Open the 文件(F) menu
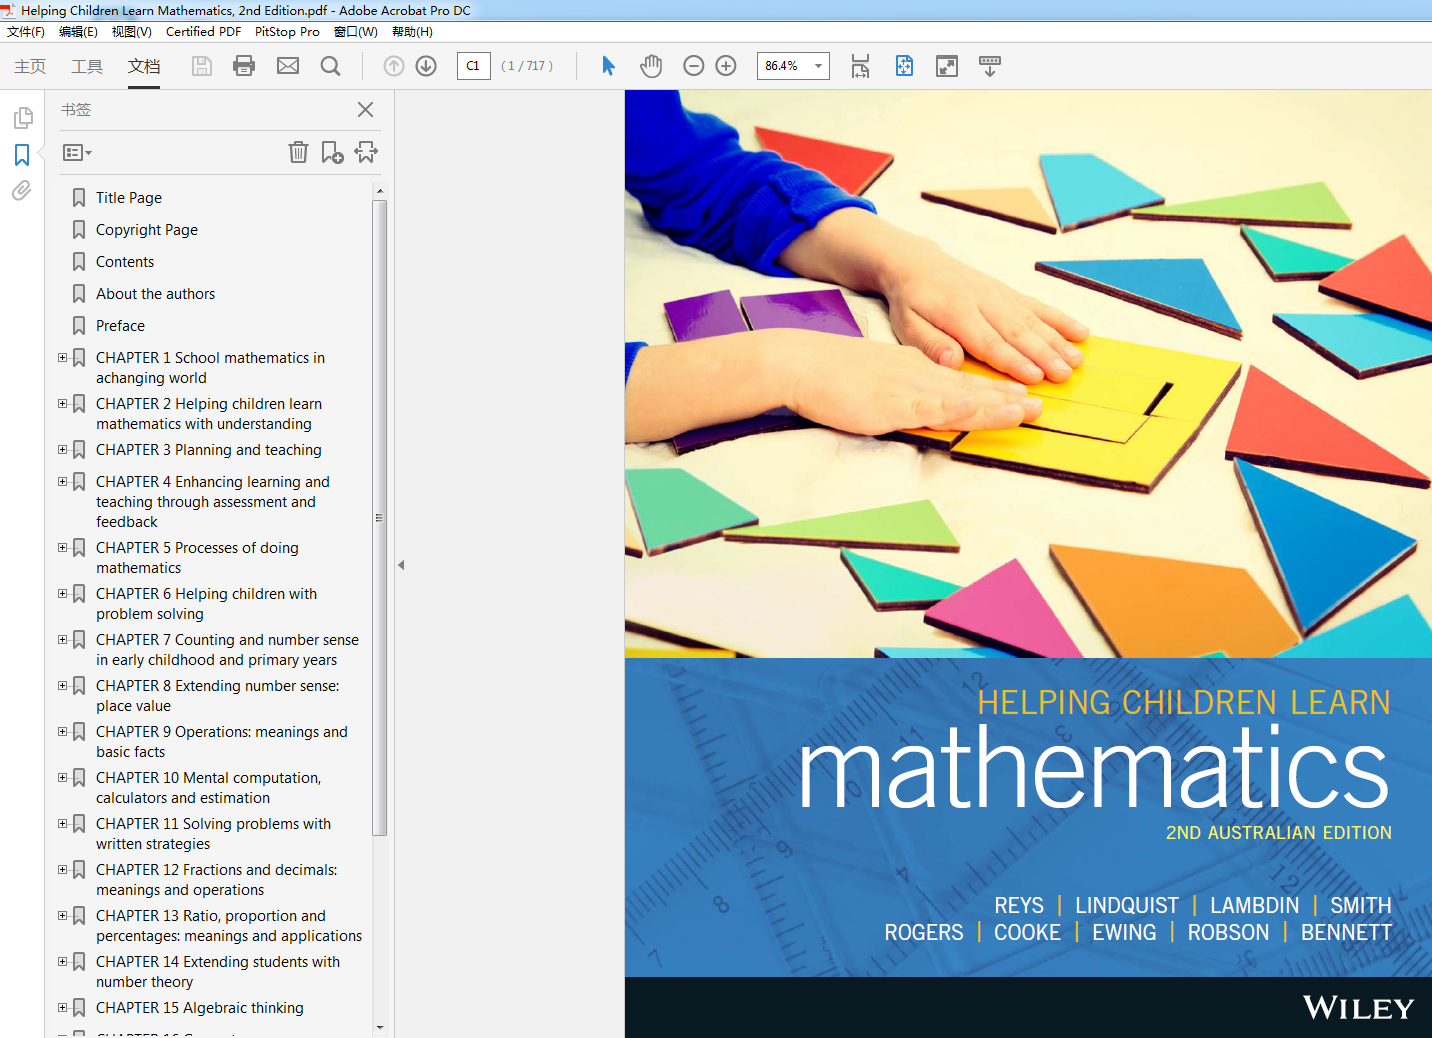Image resolution: width=1432 pixels, height=1038 pixels. 26,32
